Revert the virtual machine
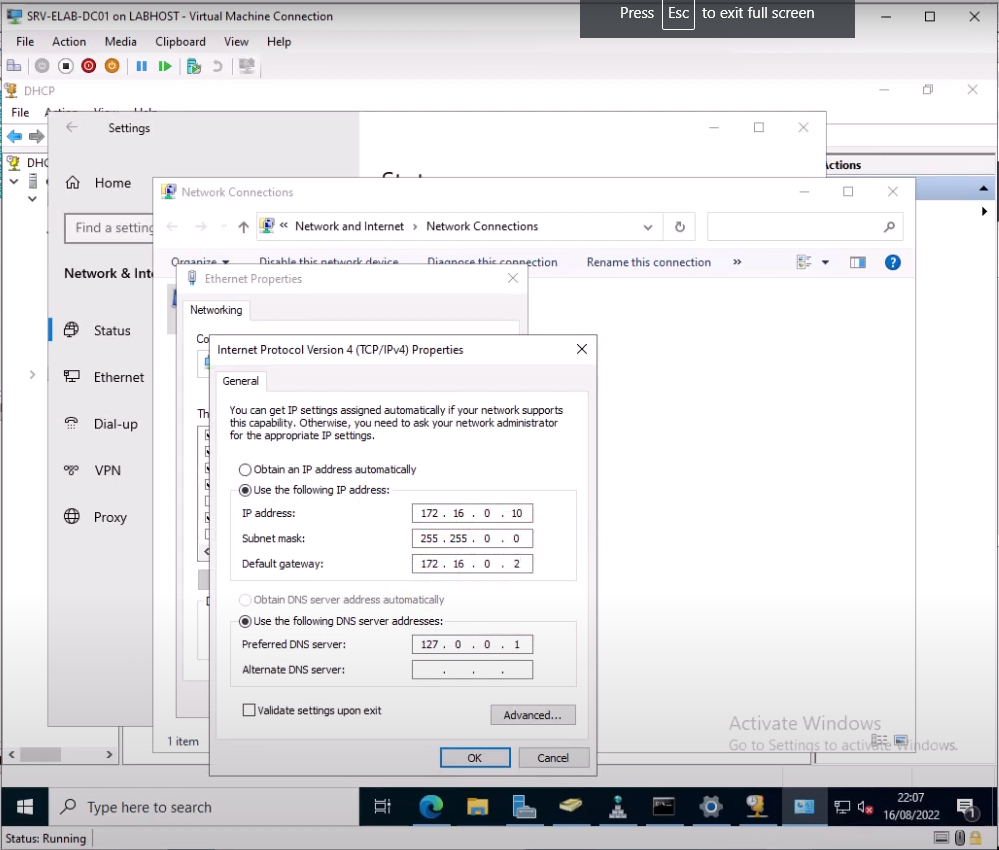999x850 pixels. [218, 66]
